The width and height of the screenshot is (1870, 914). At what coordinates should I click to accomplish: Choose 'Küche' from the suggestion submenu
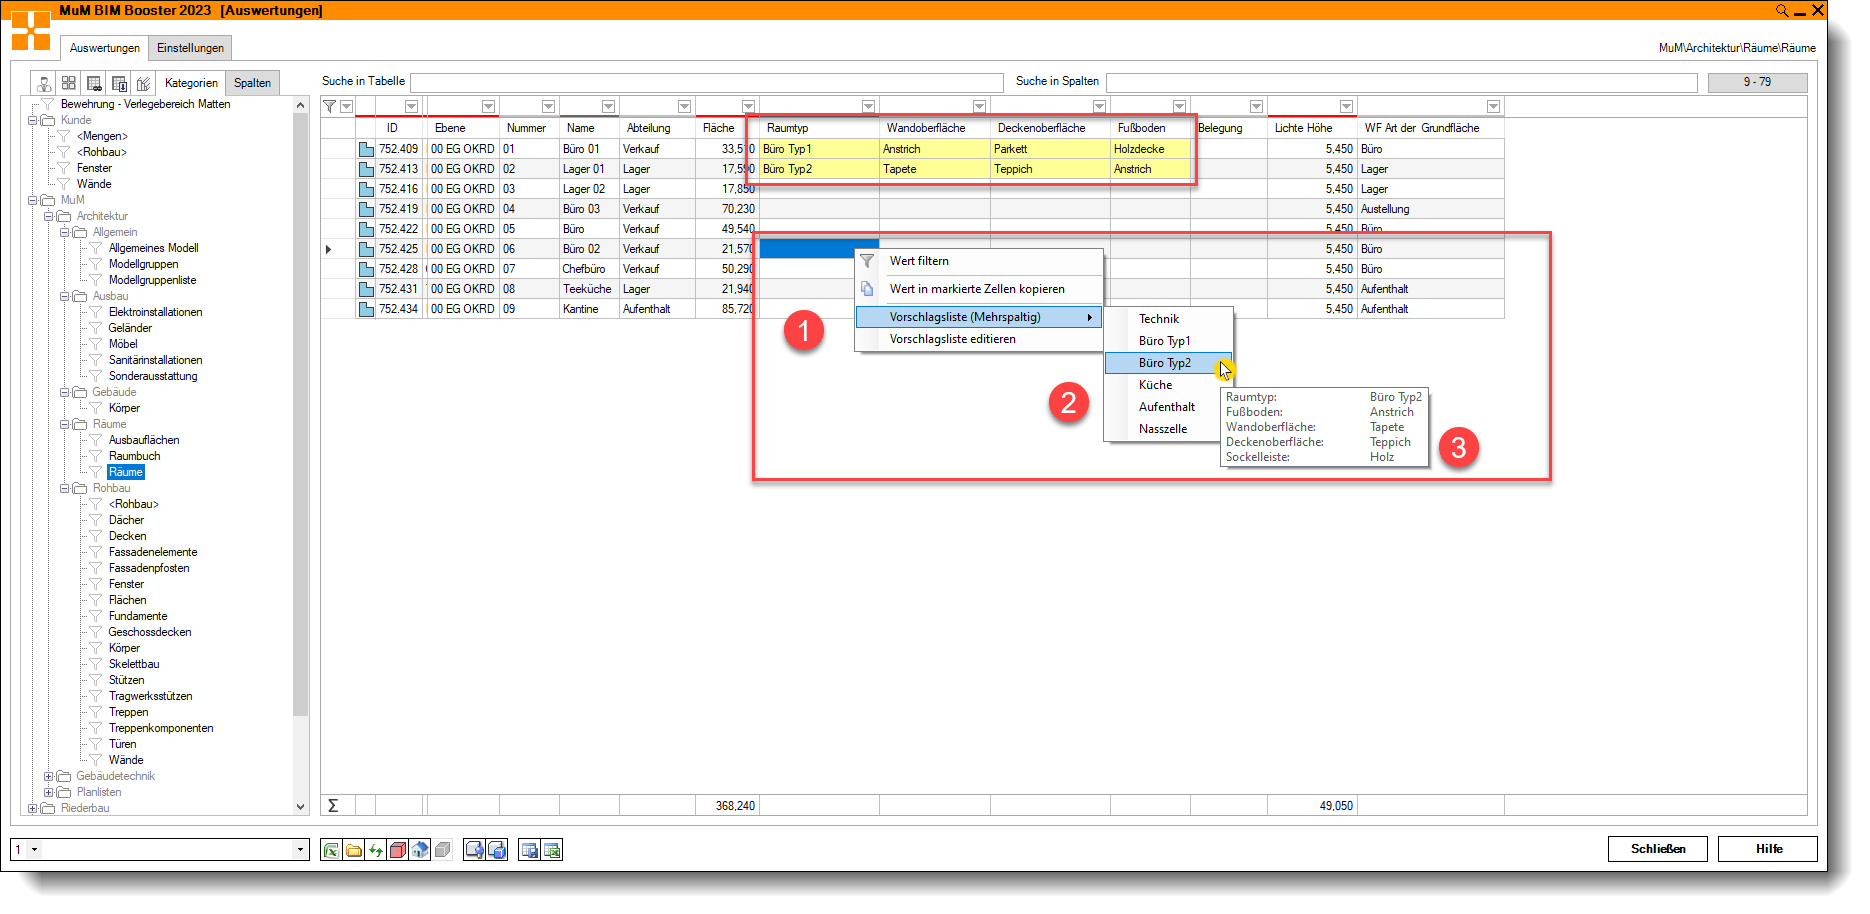click(1155, 385)
